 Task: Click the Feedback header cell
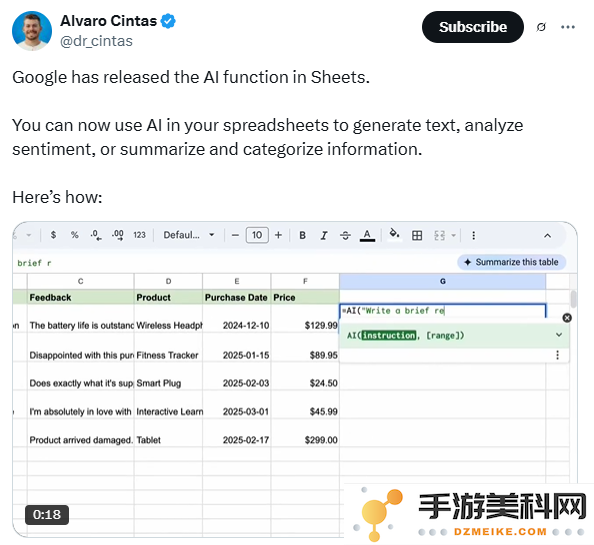[80, 297]
